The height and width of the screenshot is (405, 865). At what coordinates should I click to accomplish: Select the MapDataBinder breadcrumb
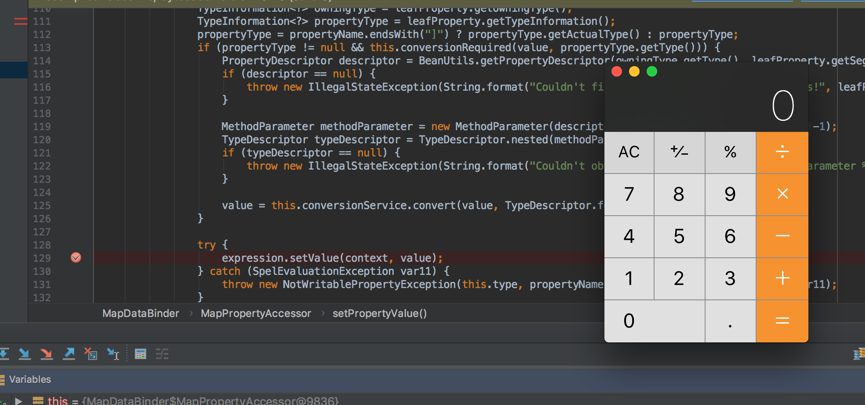tap(140, 313)
